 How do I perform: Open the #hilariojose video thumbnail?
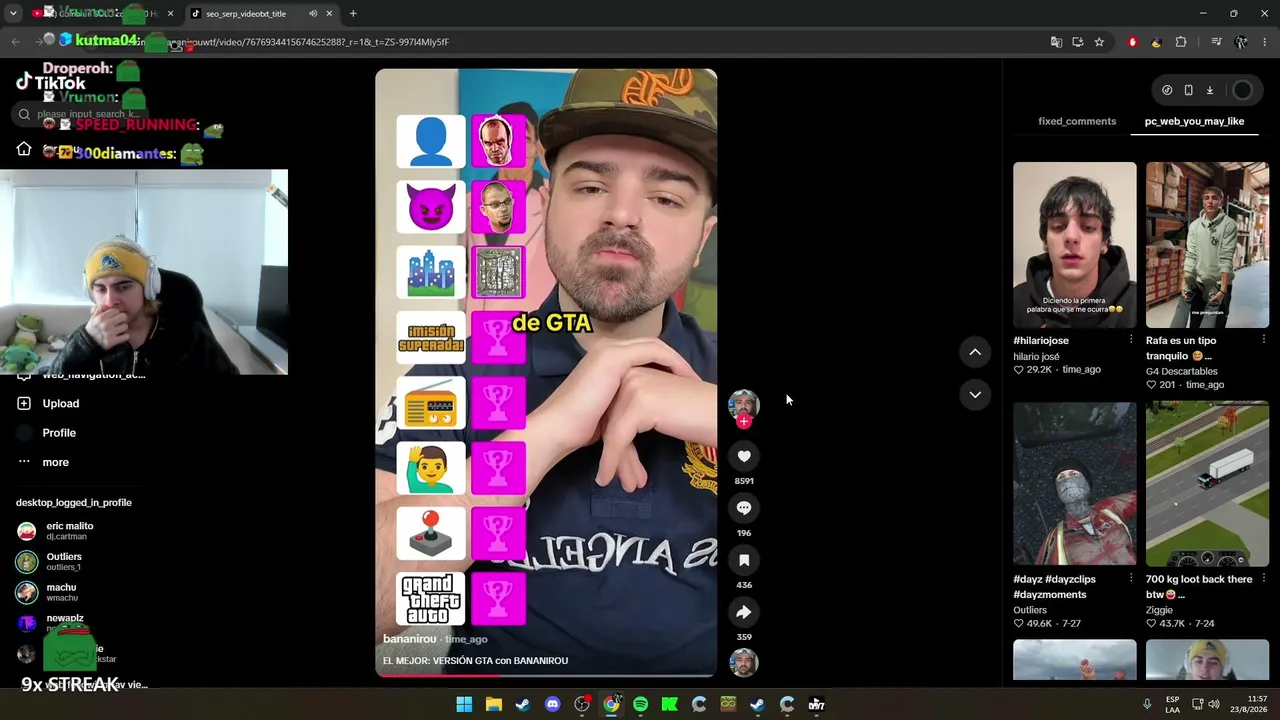pyautogui.click(x=1074, y=245)
